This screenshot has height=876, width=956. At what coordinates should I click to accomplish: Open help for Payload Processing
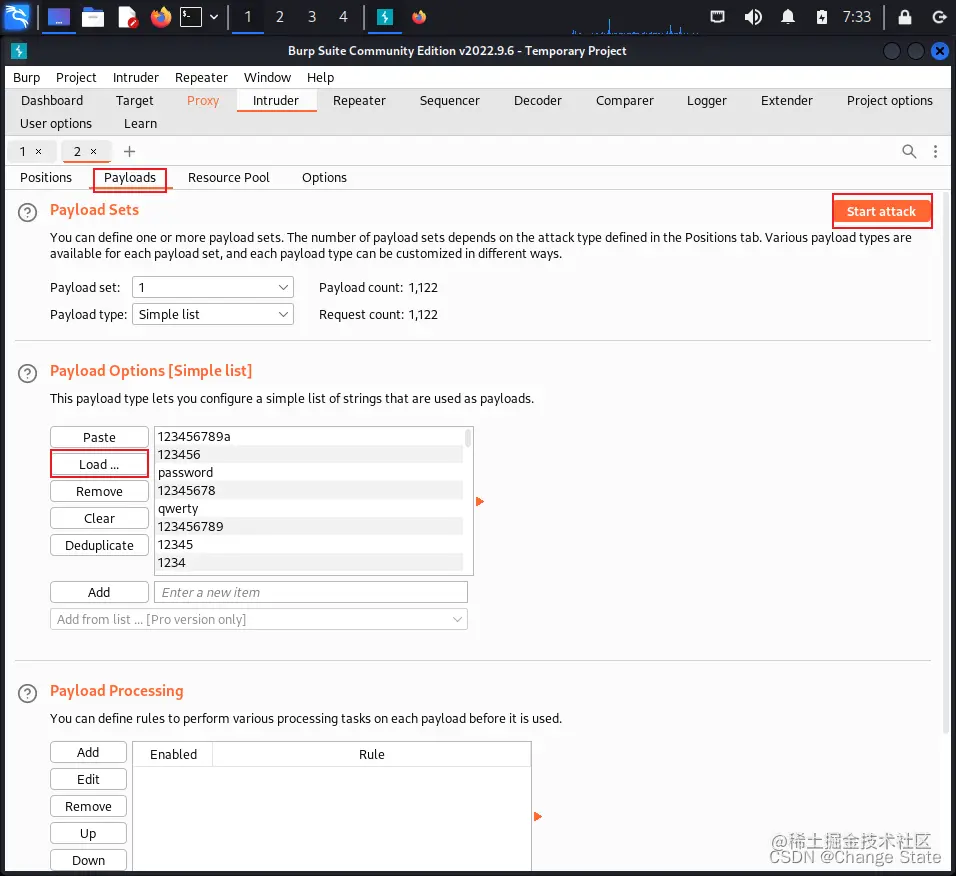click(x=27, y=693)
